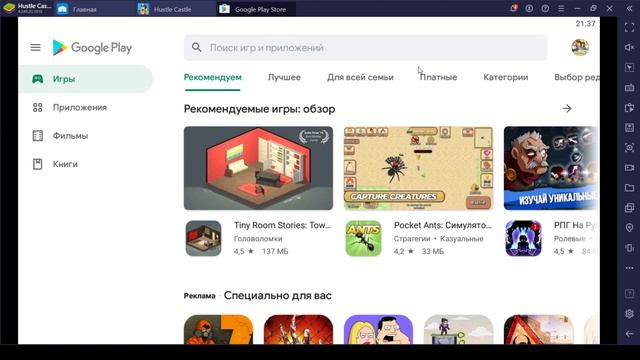The width and height of the screenshot is (640, 360).
Task: Expand recommended games with the arrow
Action: (x=567, y=109)
